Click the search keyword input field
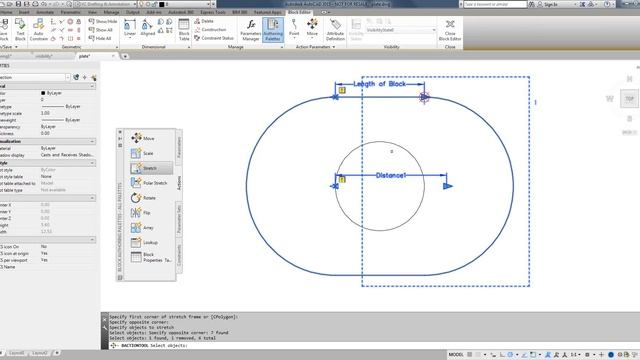This screenshot has width=640, height=360. tap(495, 4)
